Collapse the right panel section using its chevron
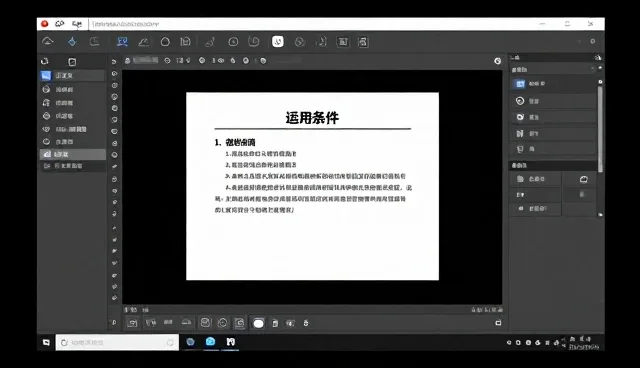Viewport: 640px width, 368px height. pos(592,69)
